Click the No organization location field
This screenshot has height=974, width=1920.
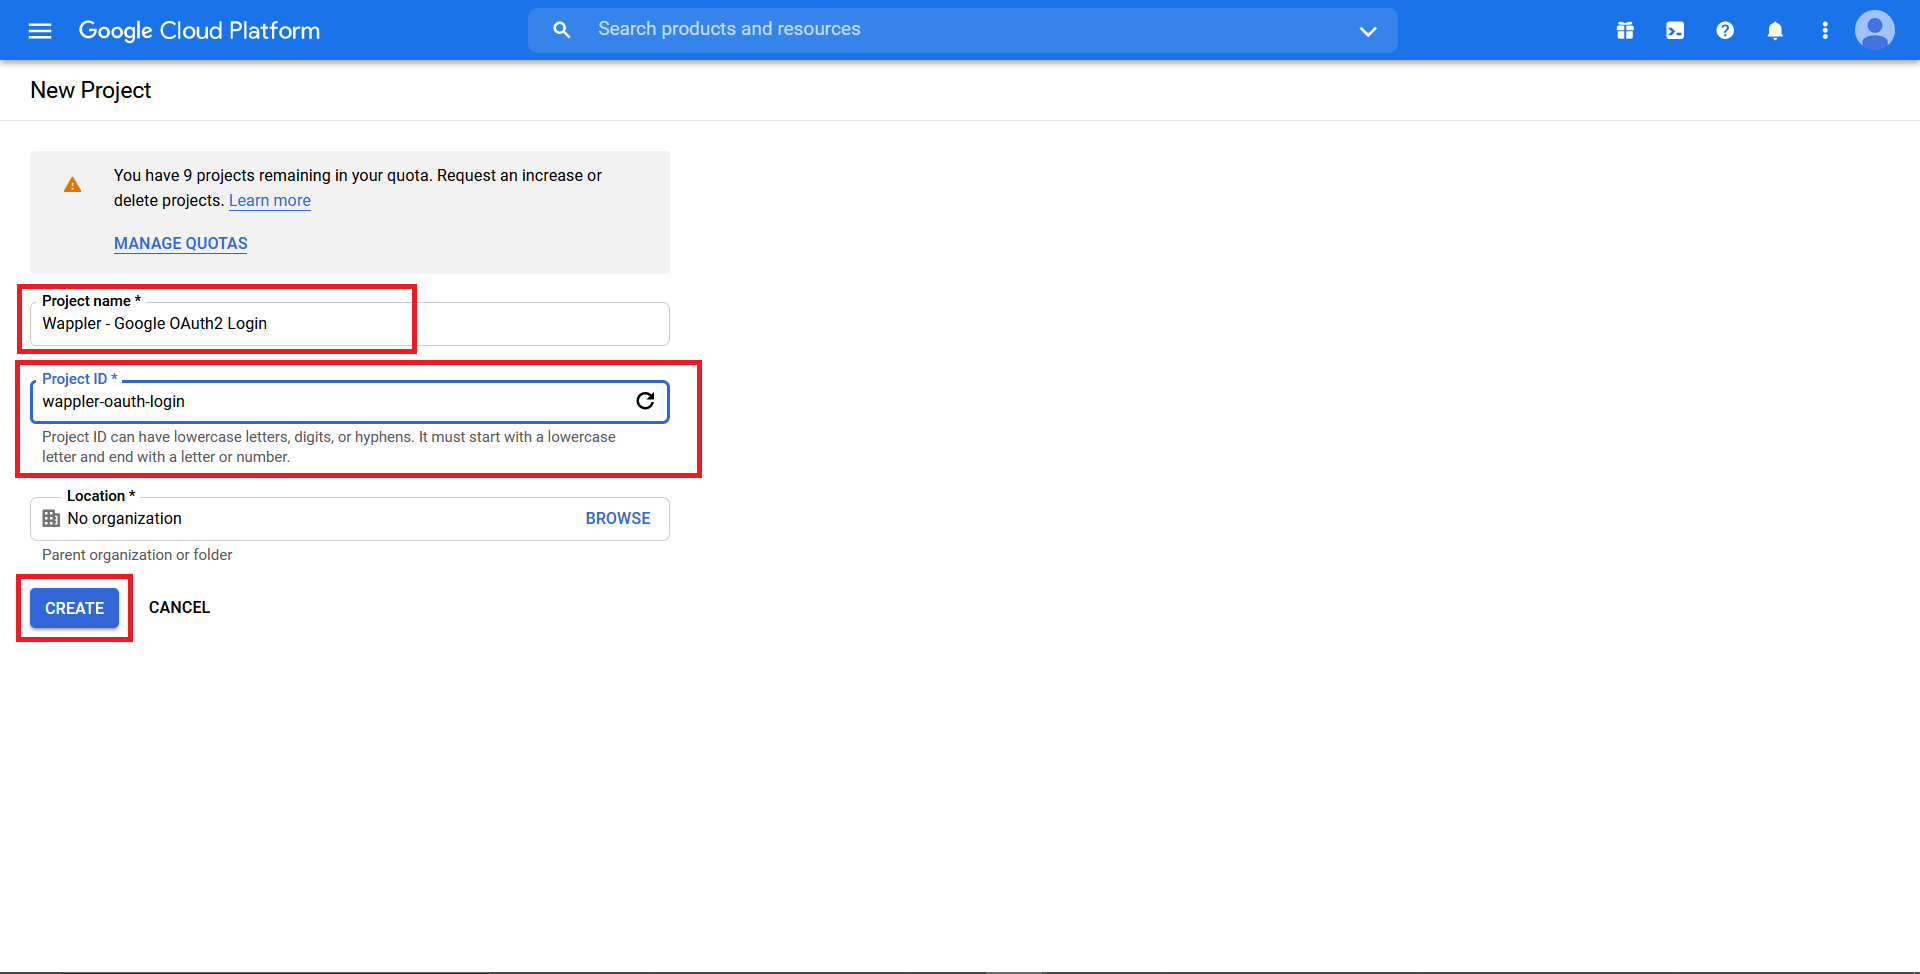click(x=350, y=519)
